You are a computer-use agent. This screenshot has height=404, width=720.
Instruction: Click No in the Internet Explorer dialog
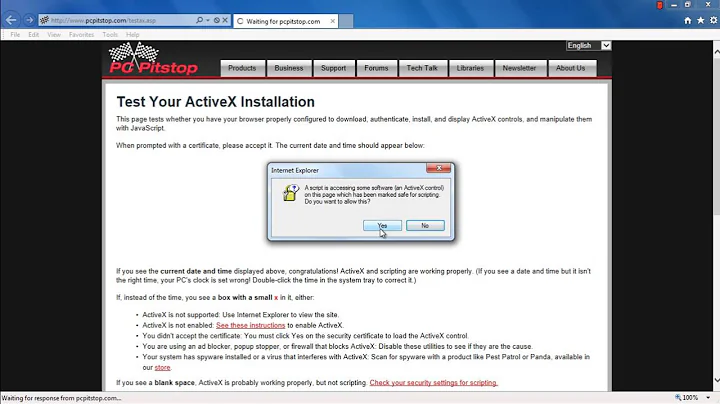(x=425, y=225)
